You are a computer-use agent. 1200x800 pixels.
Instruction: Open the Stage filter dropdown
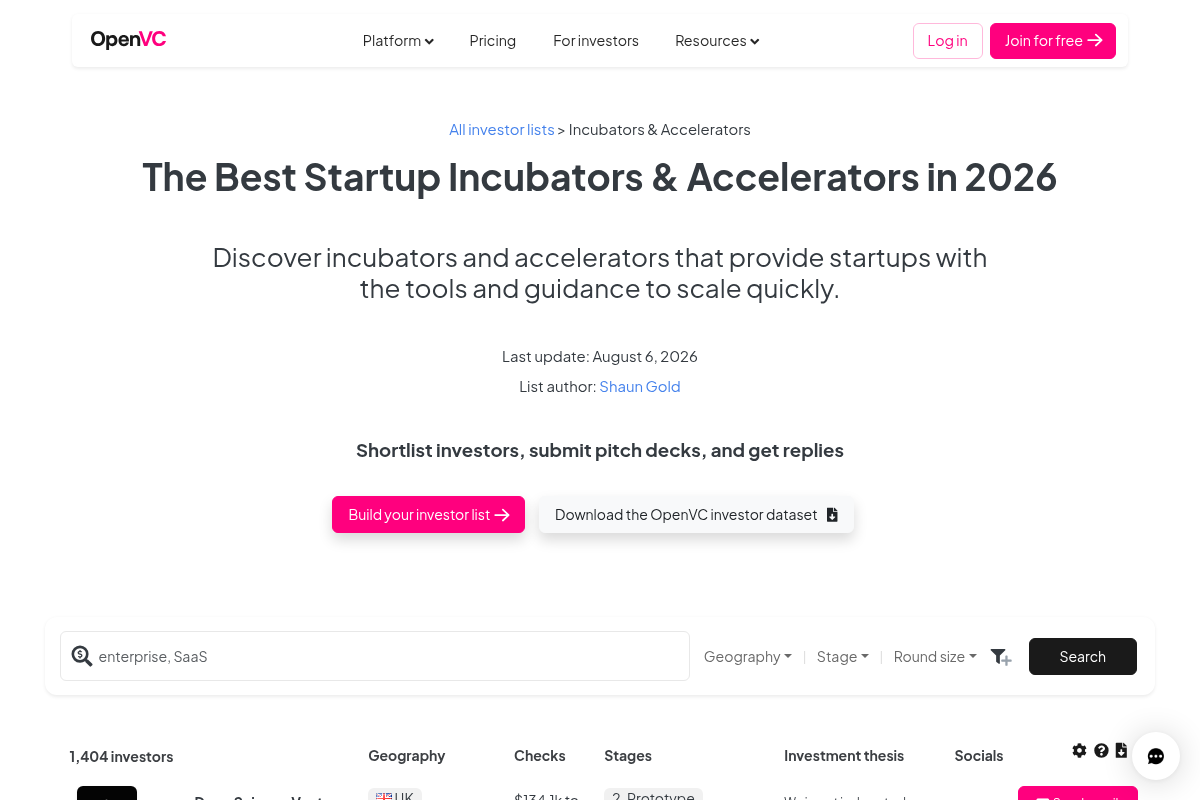click(842, 657)
